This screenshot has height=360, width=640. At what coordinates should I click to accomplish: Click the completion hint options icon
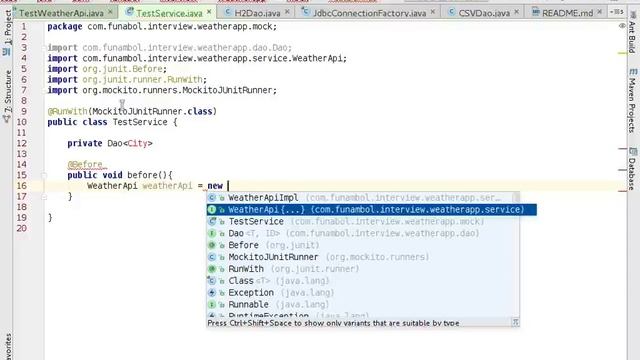[x=516, y=322]
